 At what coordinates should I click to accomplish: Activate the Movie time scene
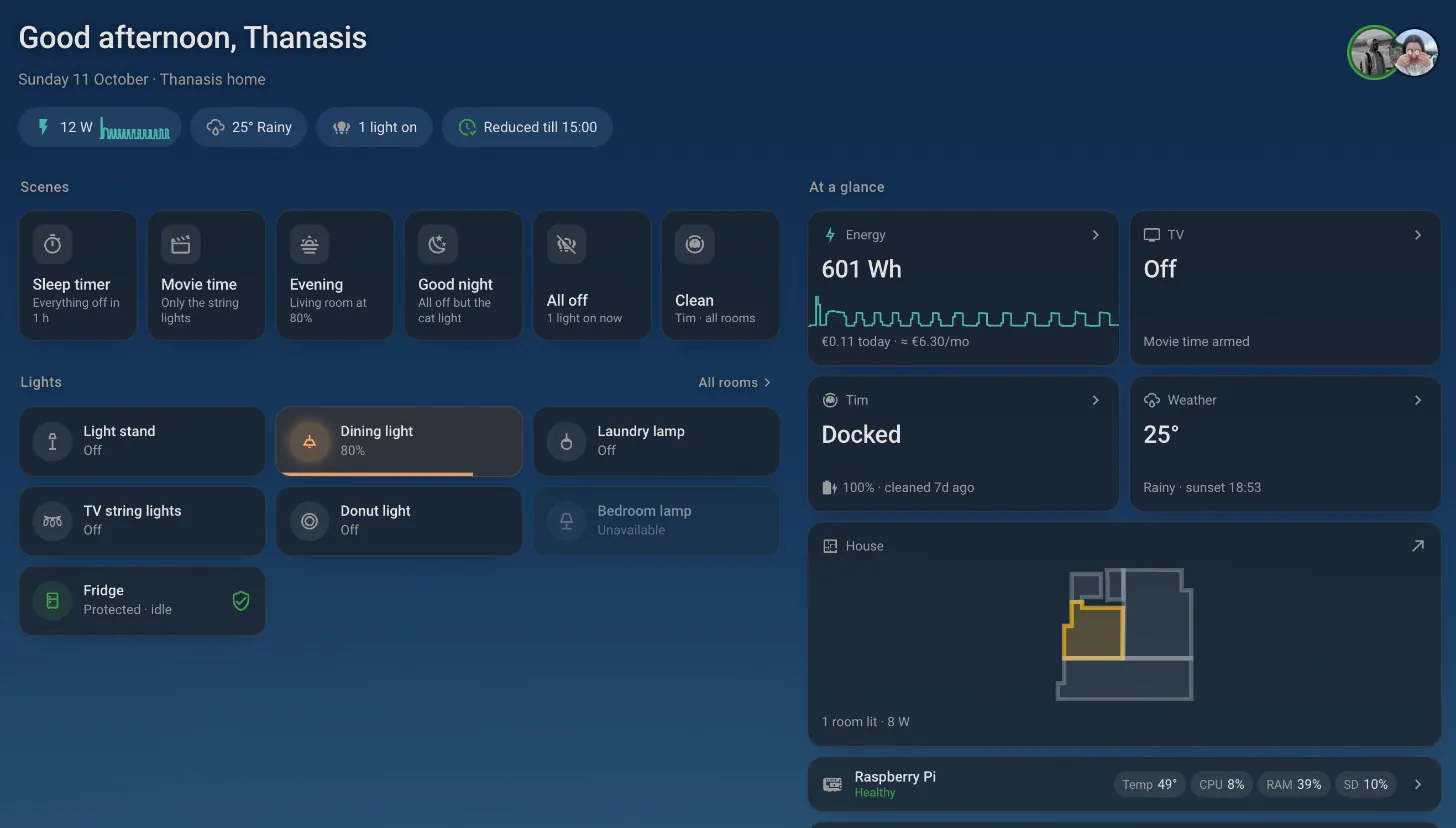pos(207,275)
